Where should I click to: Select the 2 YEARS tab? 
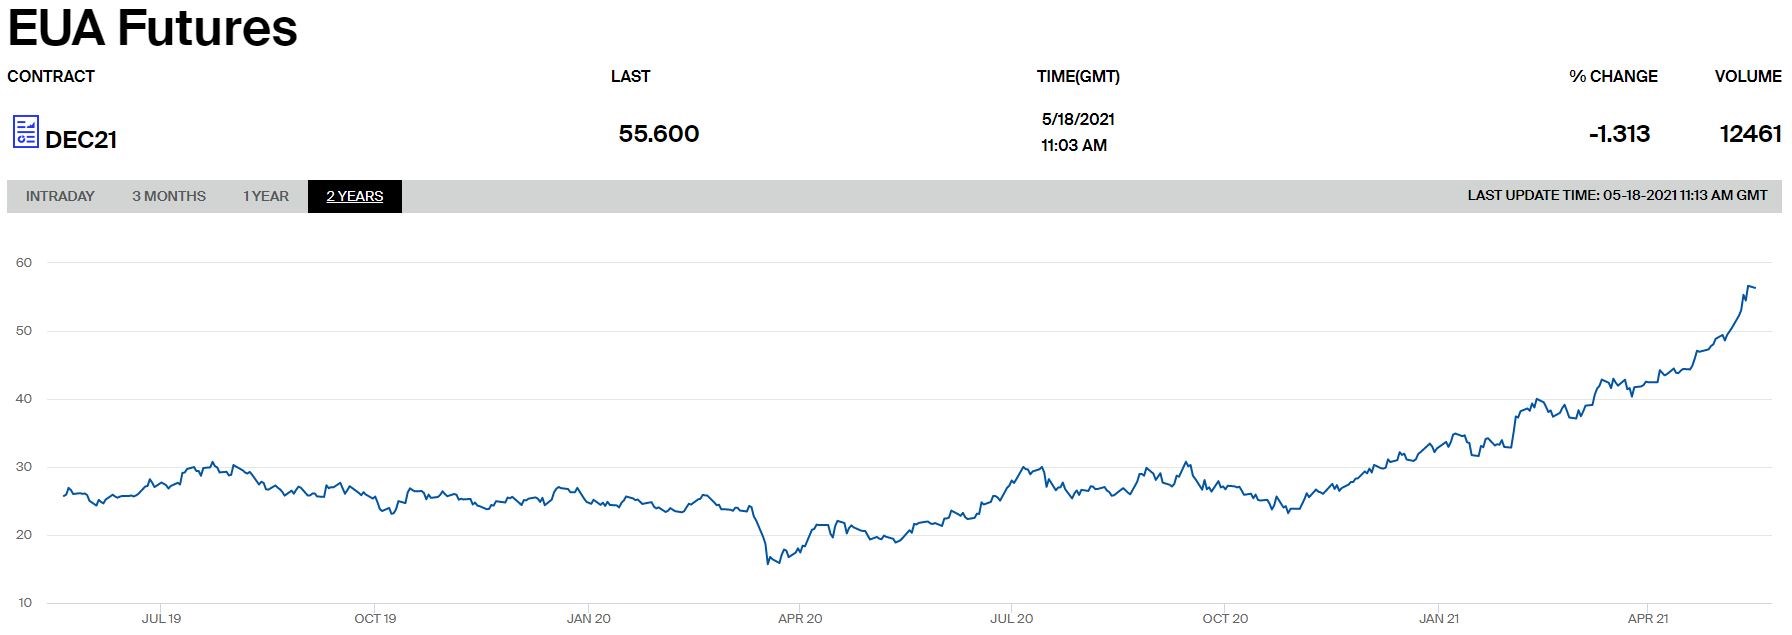point(354,196)
